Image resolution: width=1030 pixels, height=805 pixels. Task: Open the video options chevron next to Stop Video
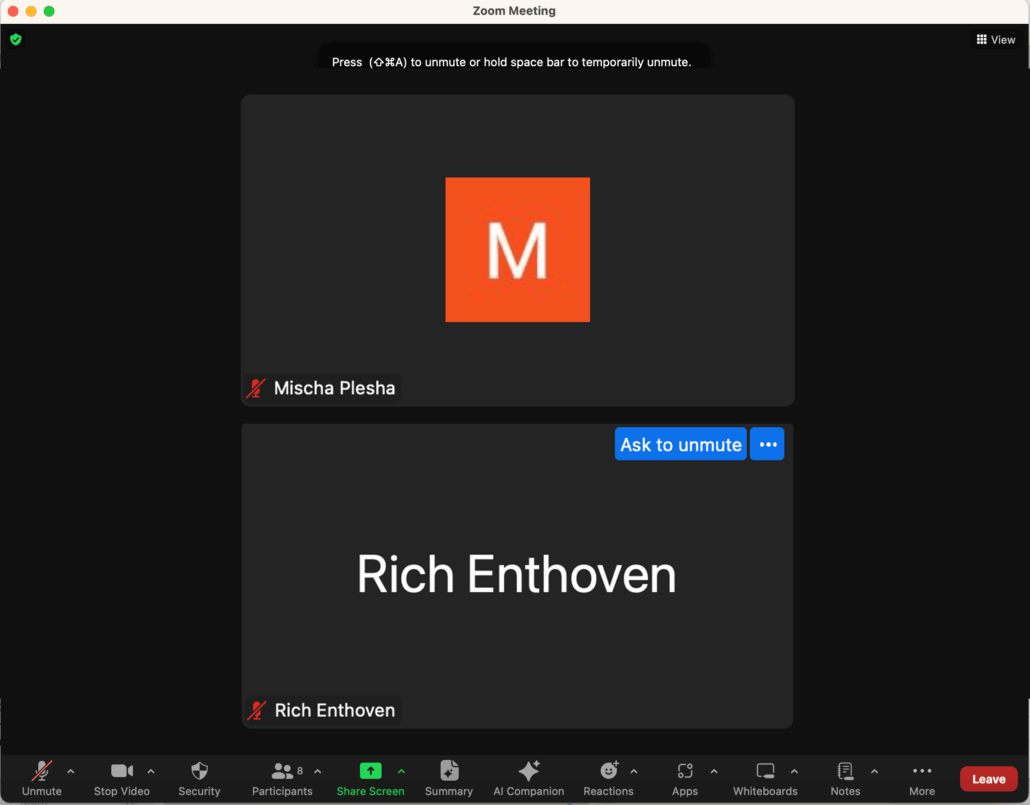tap(152, 771)
